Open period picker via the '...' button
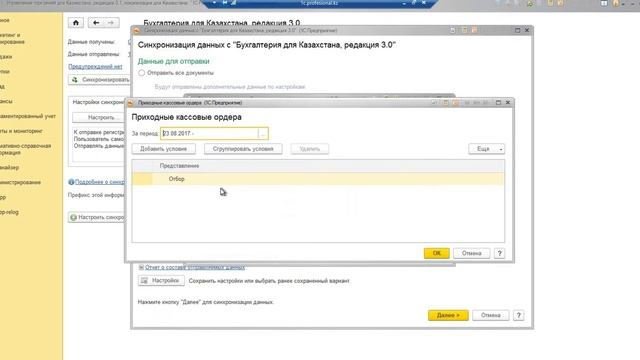This screenshot has height=360, width=640. tap(263, 133)
